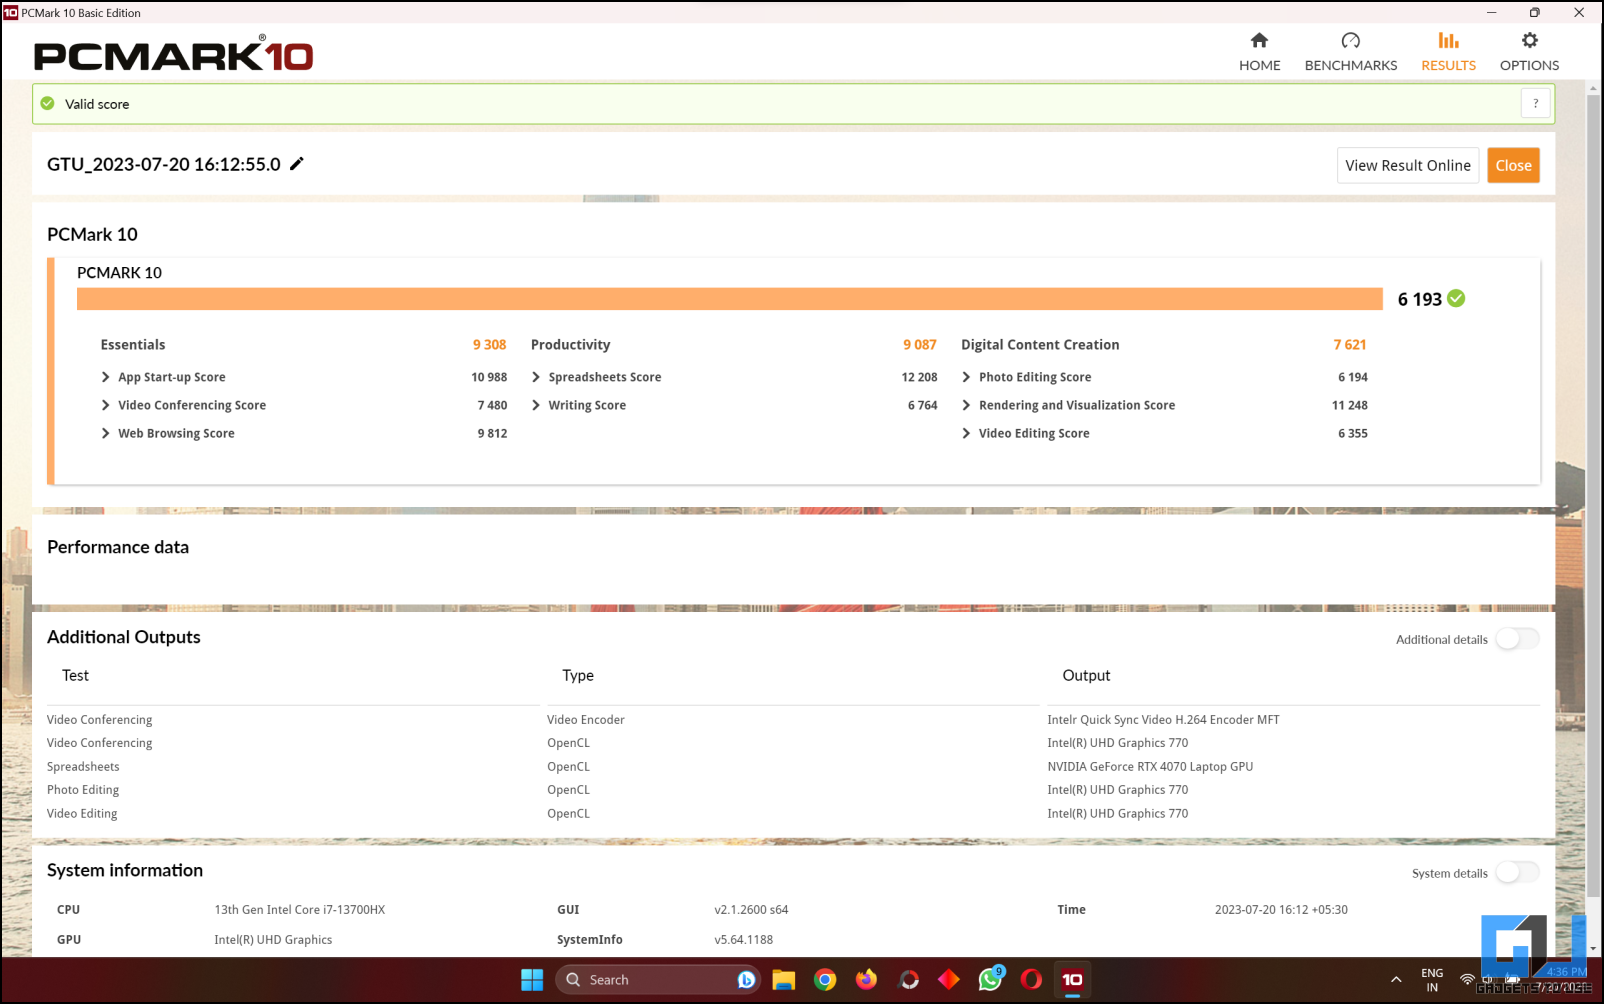
Task: Toggle System details switch
Action: coord(1517,873)
